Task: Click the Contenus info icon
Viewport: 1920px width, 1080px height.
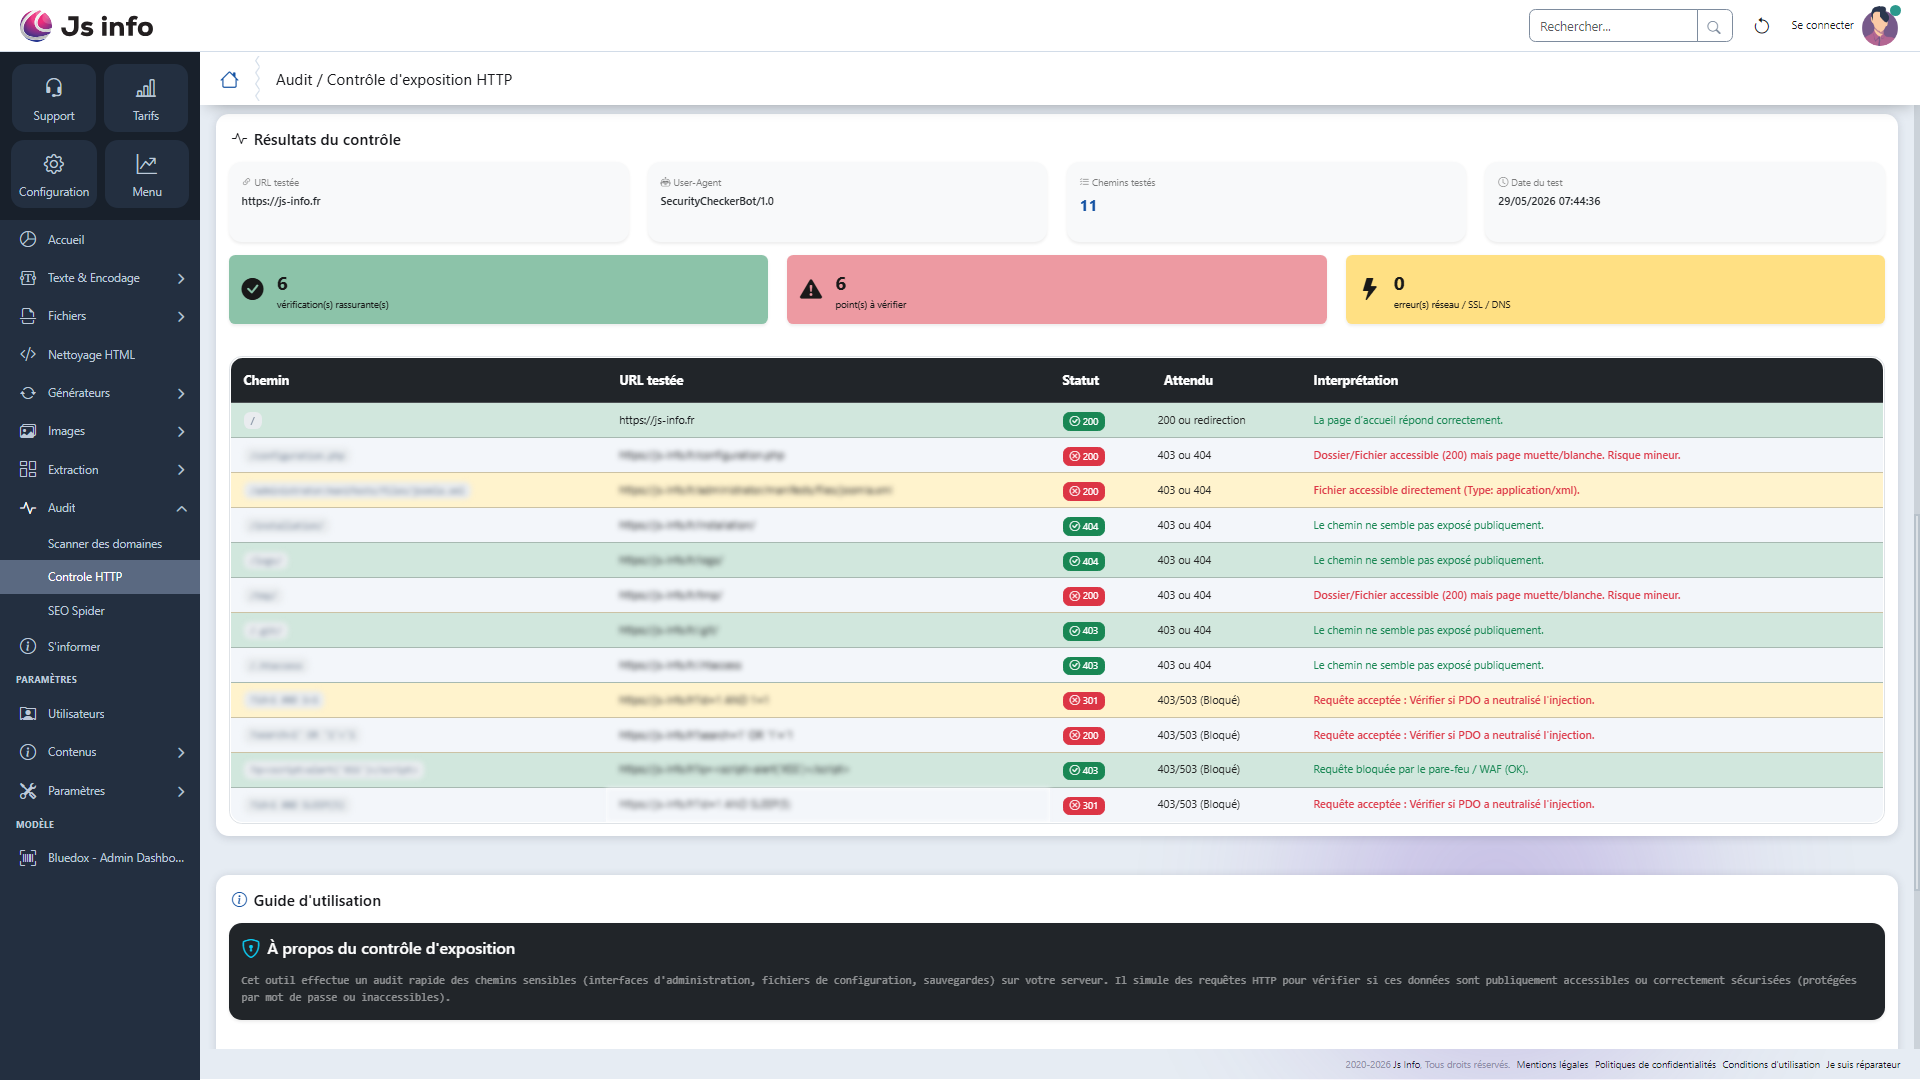Action: coord(28,752)
